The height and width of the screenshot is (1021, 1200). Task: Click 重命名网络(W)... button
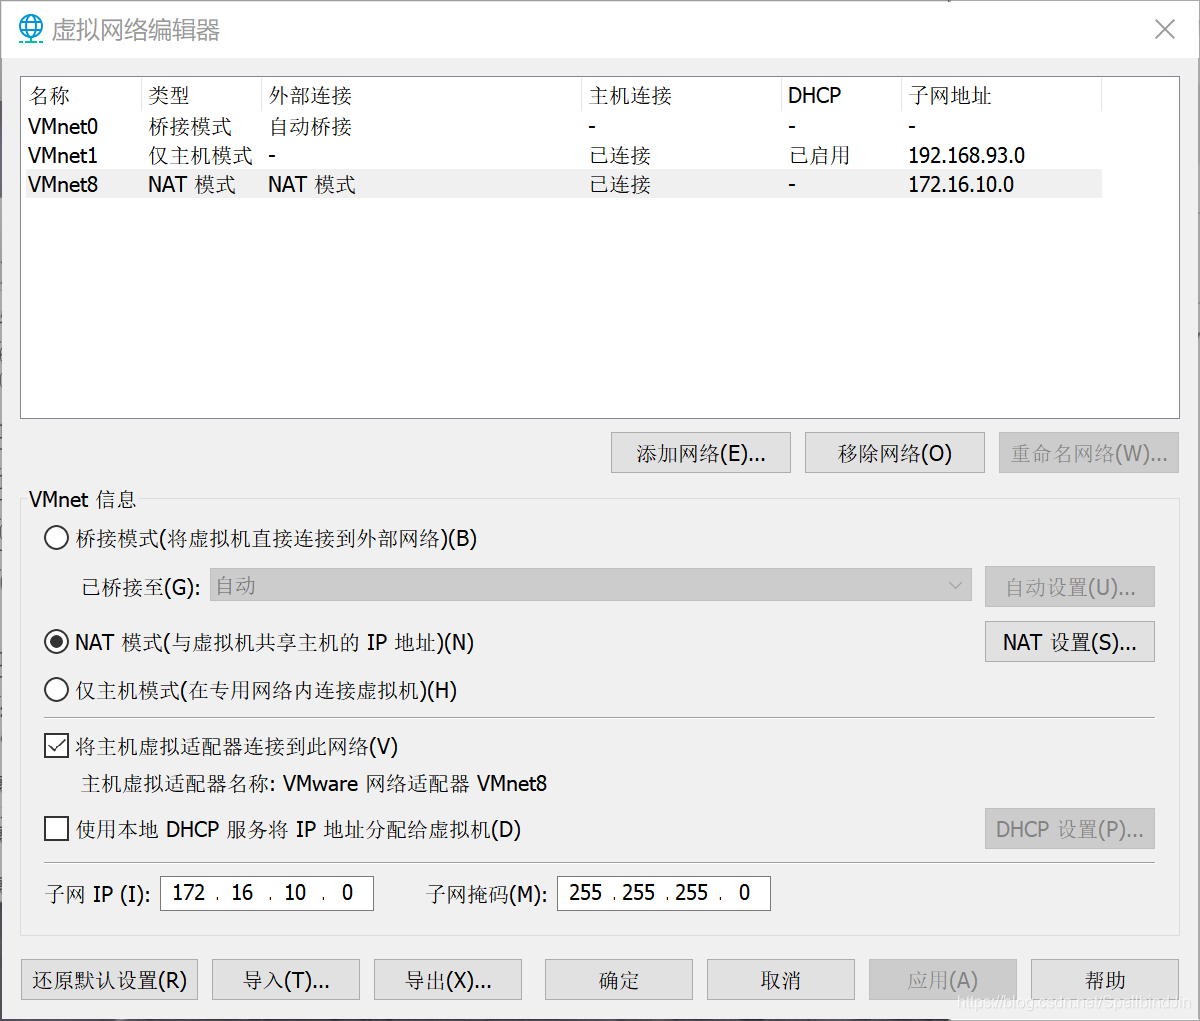point(1089,453)
